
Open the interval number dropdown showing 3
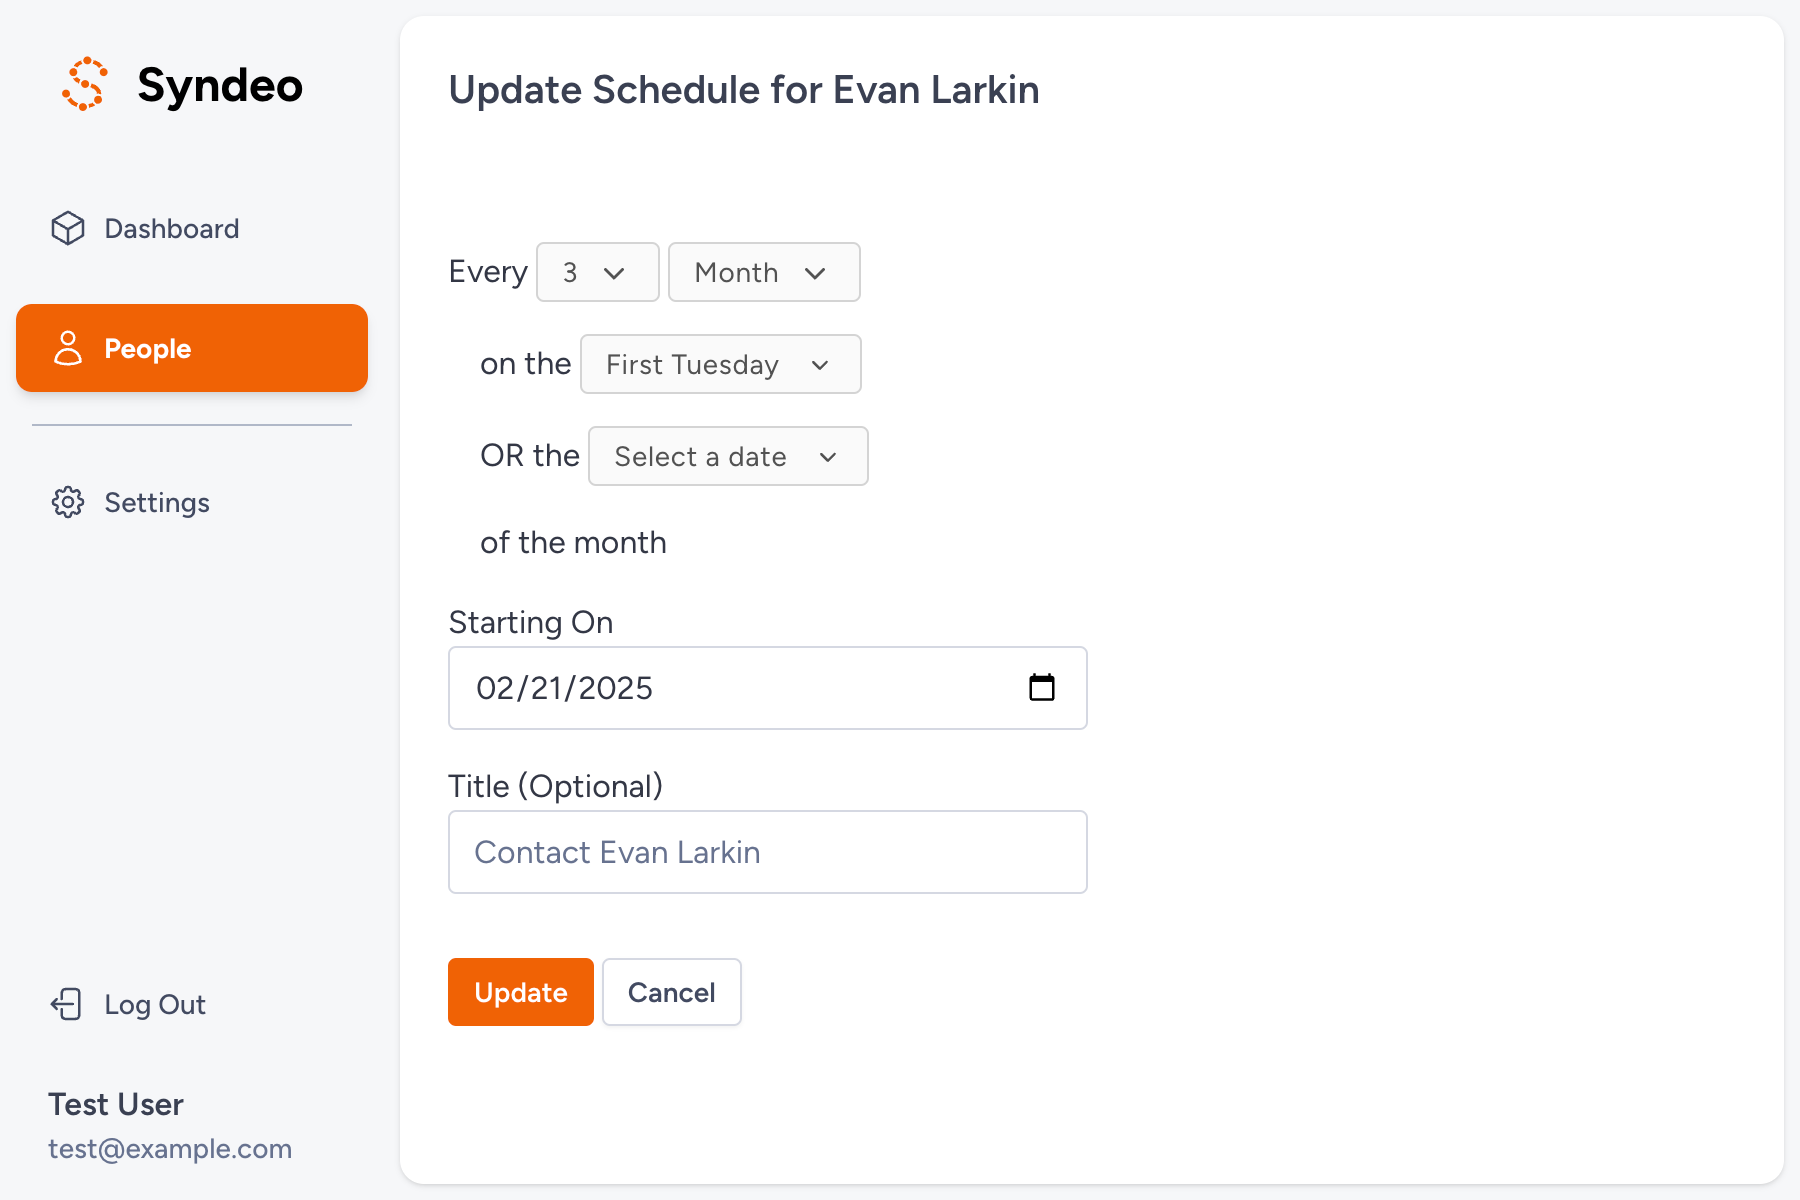(597, 272)
